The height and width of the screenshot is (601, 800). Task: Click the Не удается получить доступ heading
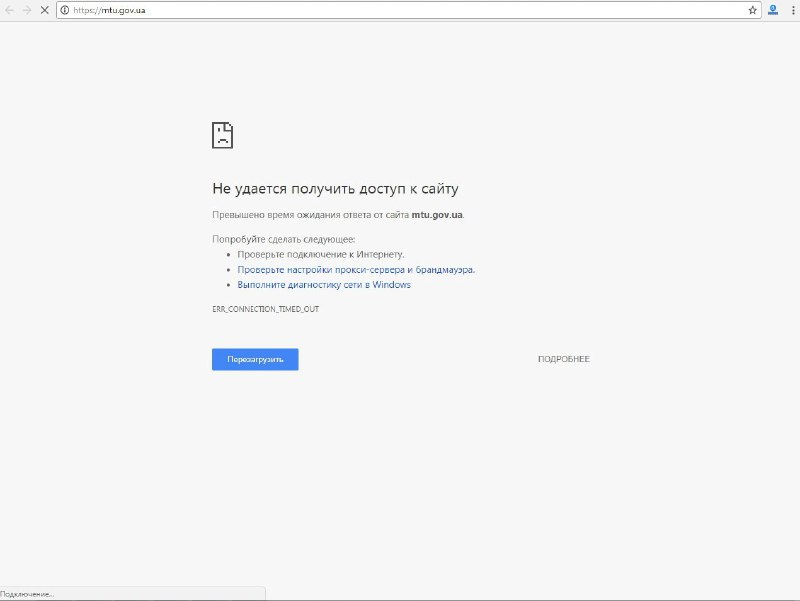(334, 188)
